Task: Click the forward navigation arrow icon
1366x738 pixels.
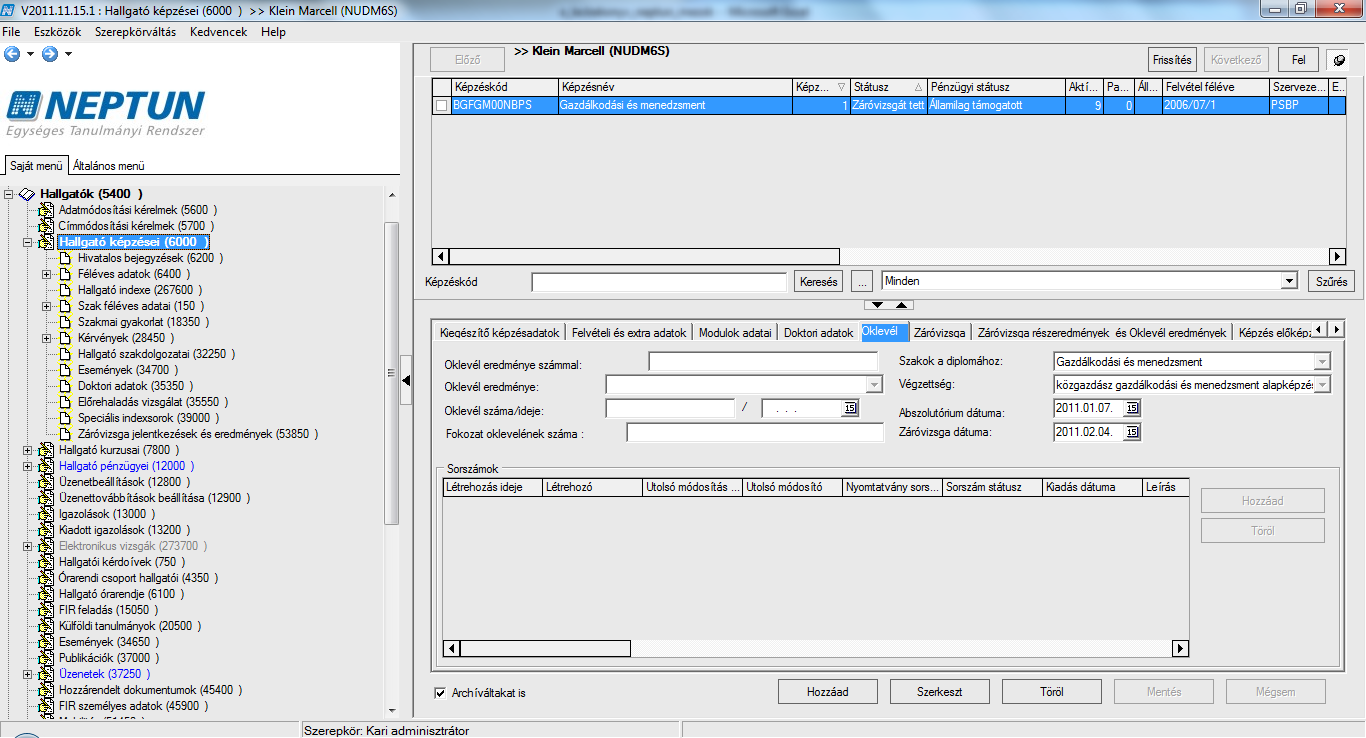Action: coord(50,53)
